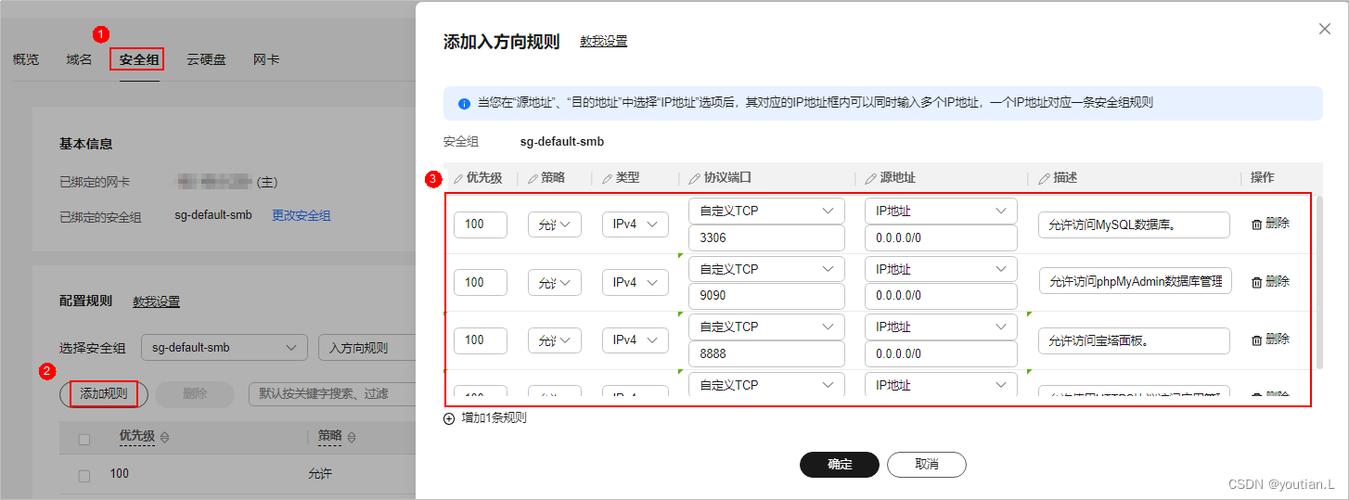This screenshot has height=500, width=1349.
Task: Check the row checkbox for priority 100
Action: (x=84, y=475)
